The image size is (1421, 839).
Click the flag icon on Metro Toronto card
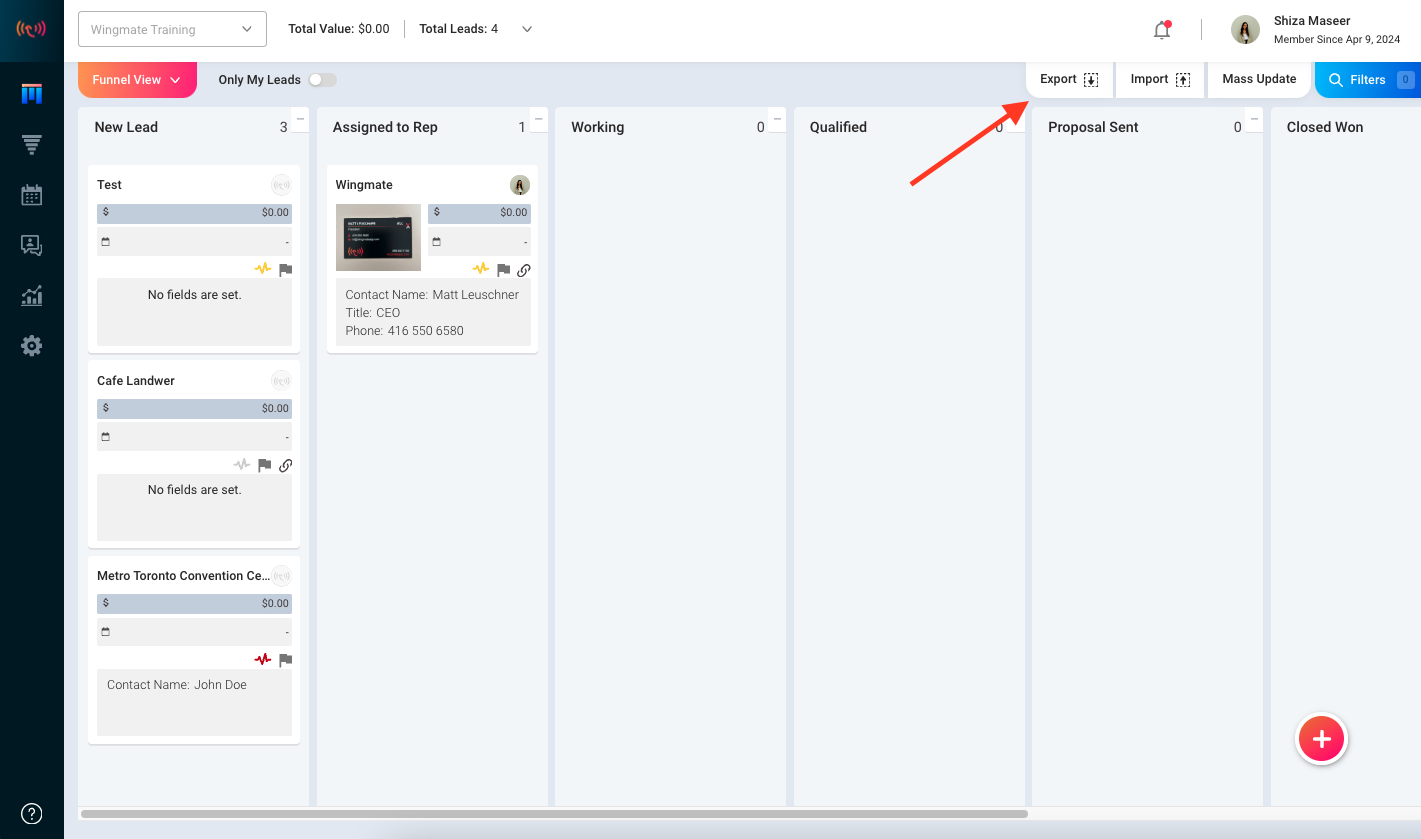click(x=285, y=660)
